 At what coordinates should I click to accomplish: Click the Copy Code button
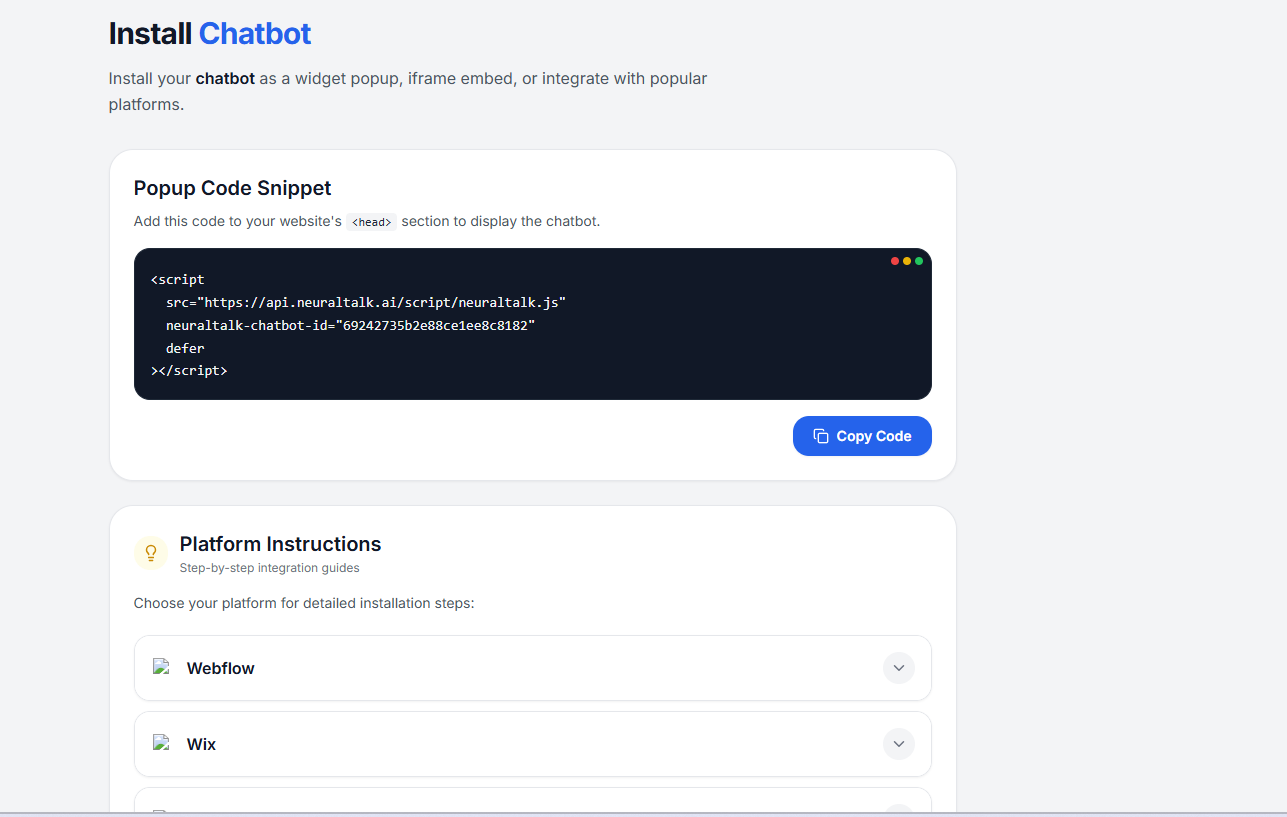[862, 436]
